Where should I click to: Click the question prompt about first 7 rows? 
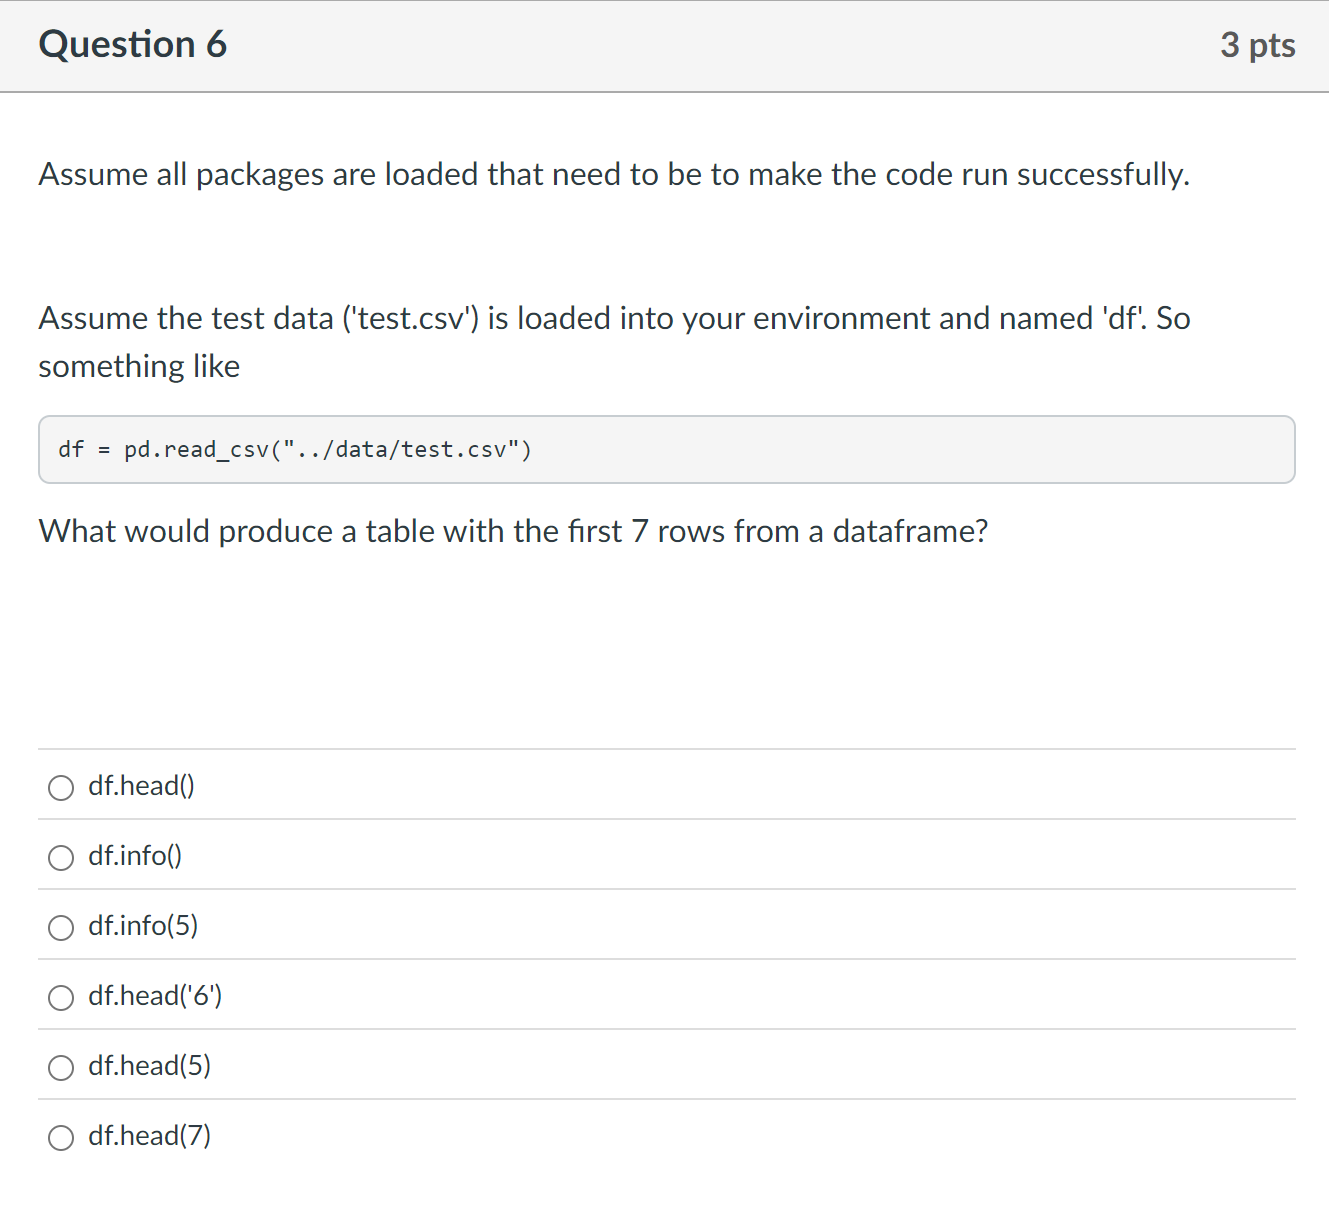[513, 531]
